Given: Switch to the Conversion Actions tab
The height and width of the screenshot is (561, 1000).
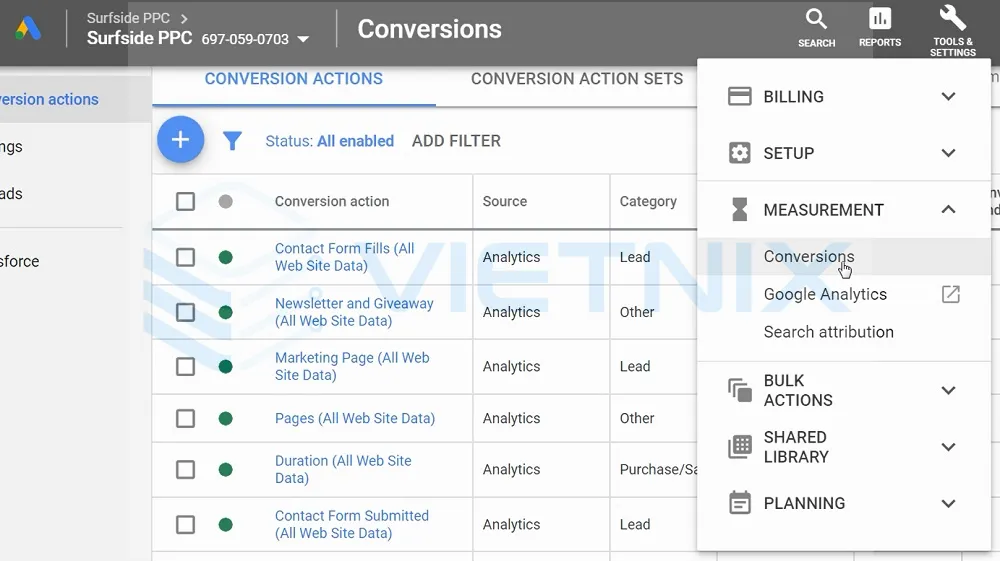Looking at the screenshot, I should click(293, 79).
